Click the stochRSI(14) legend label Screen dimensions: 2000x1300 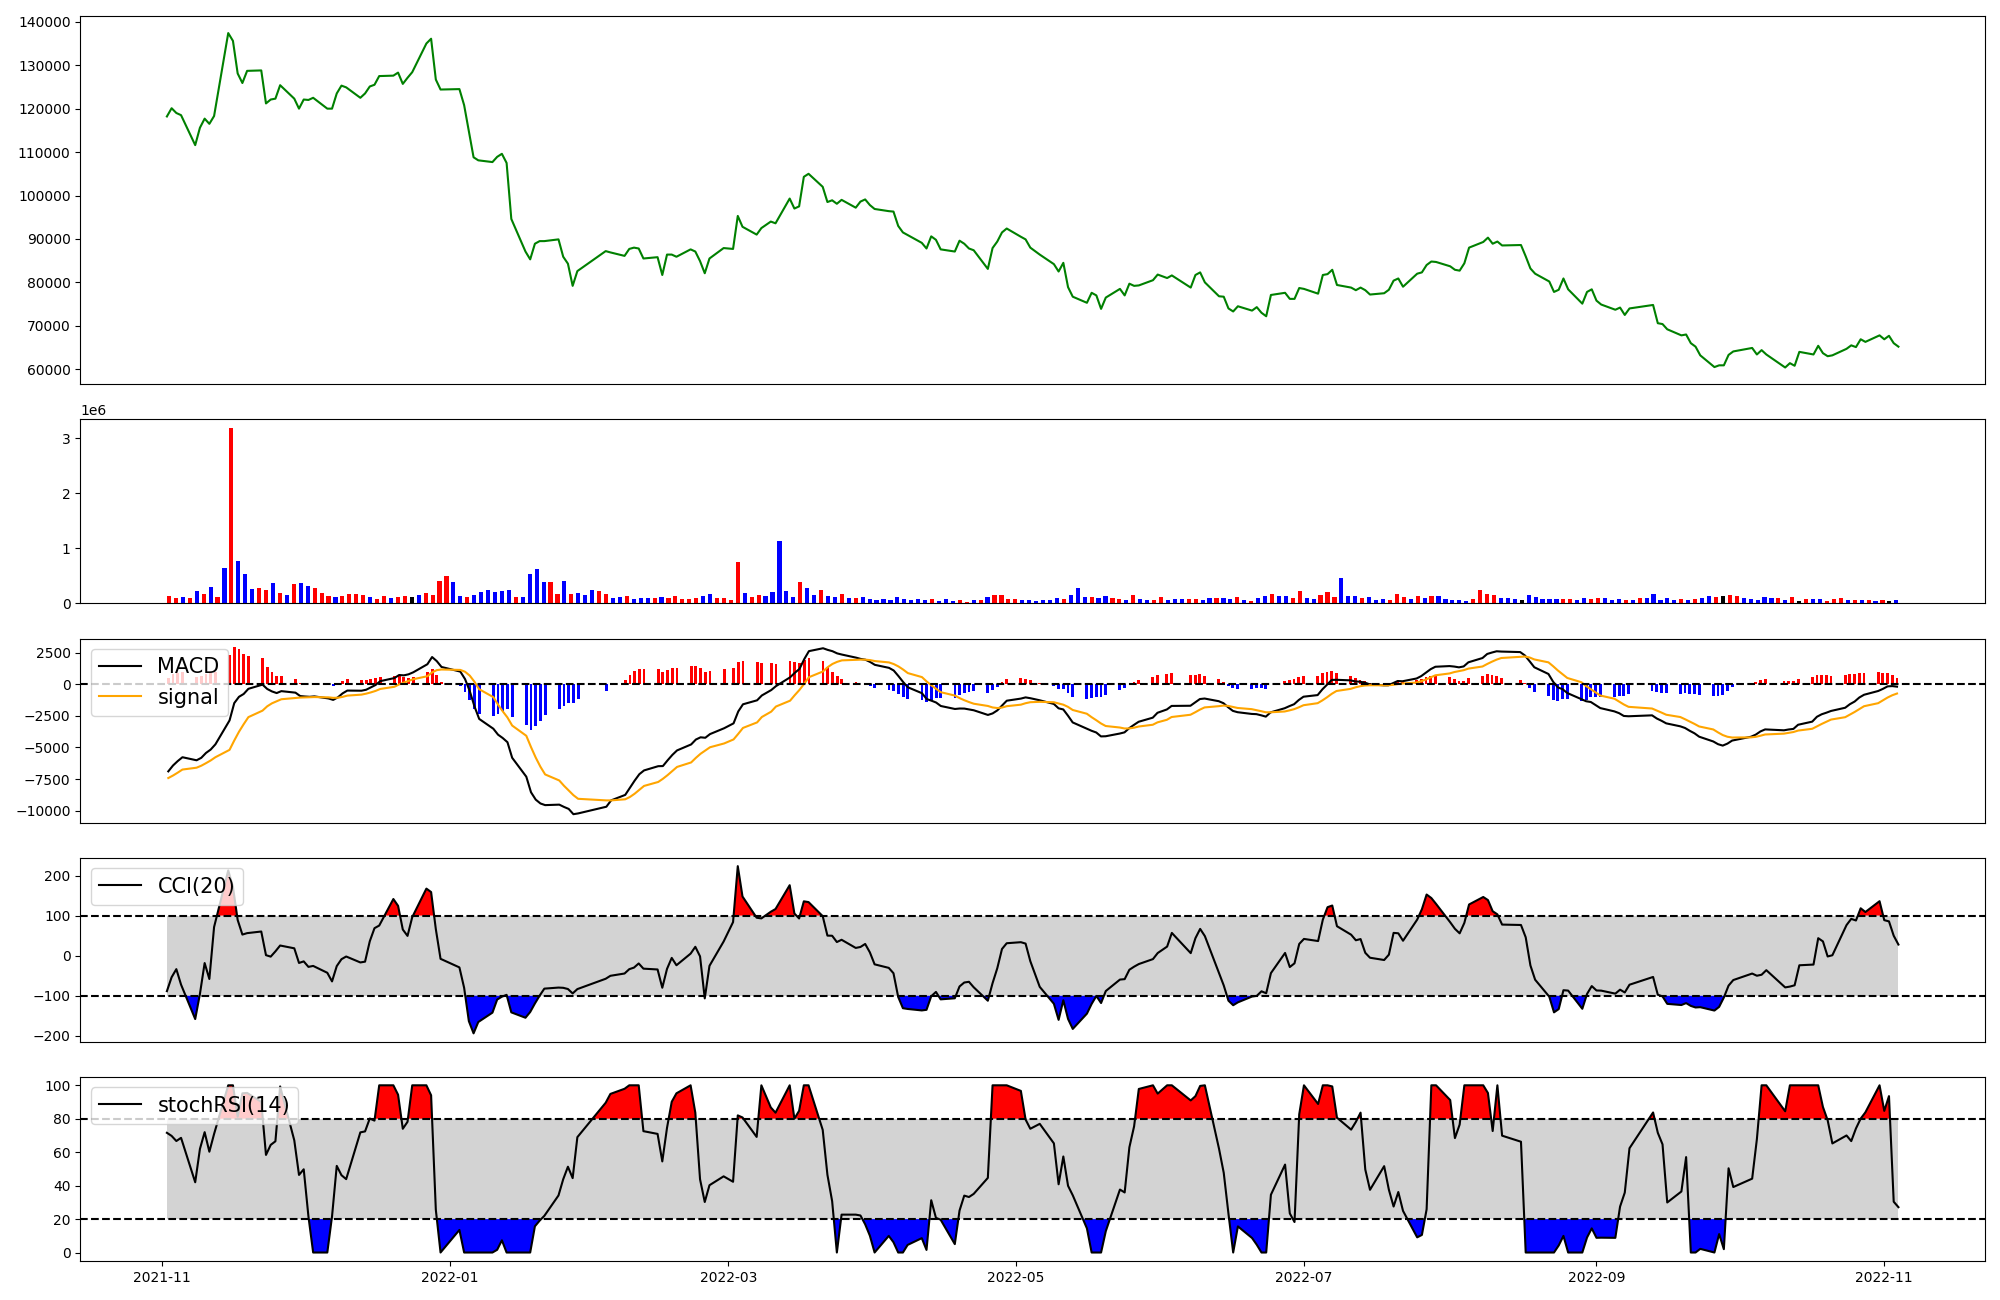223,1105
